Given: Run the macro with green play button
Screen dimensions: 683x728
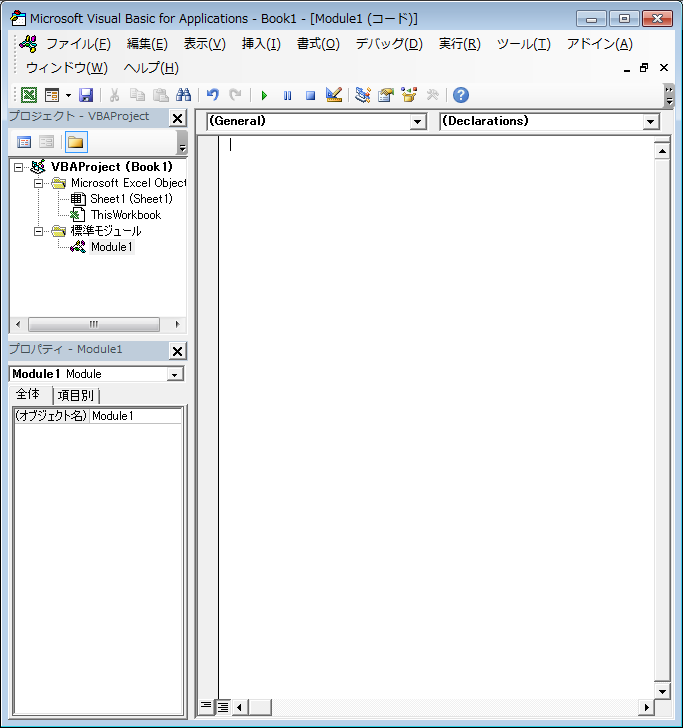Looking at the screenshot, I should (264, 96).
